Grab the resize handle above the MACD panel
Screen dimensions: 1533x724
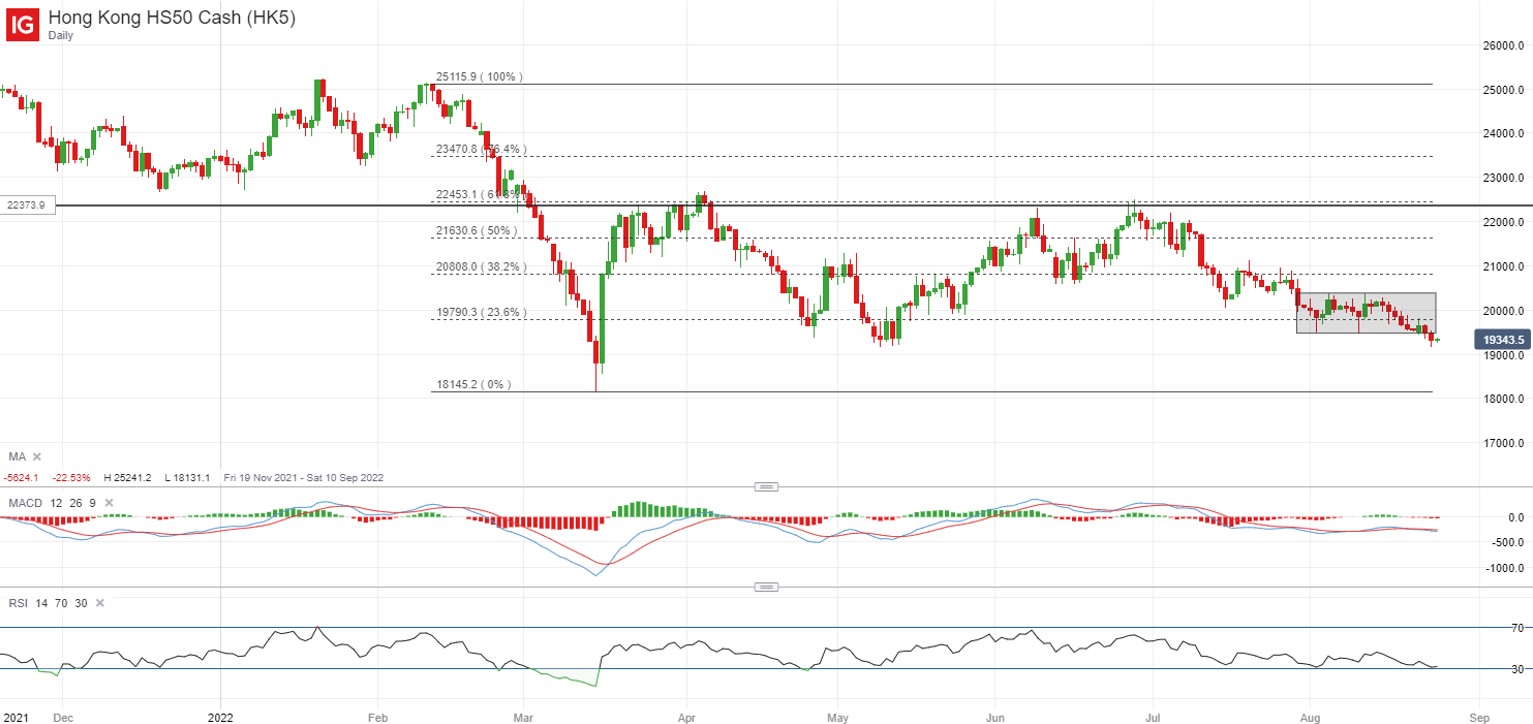tap(766, 487)
